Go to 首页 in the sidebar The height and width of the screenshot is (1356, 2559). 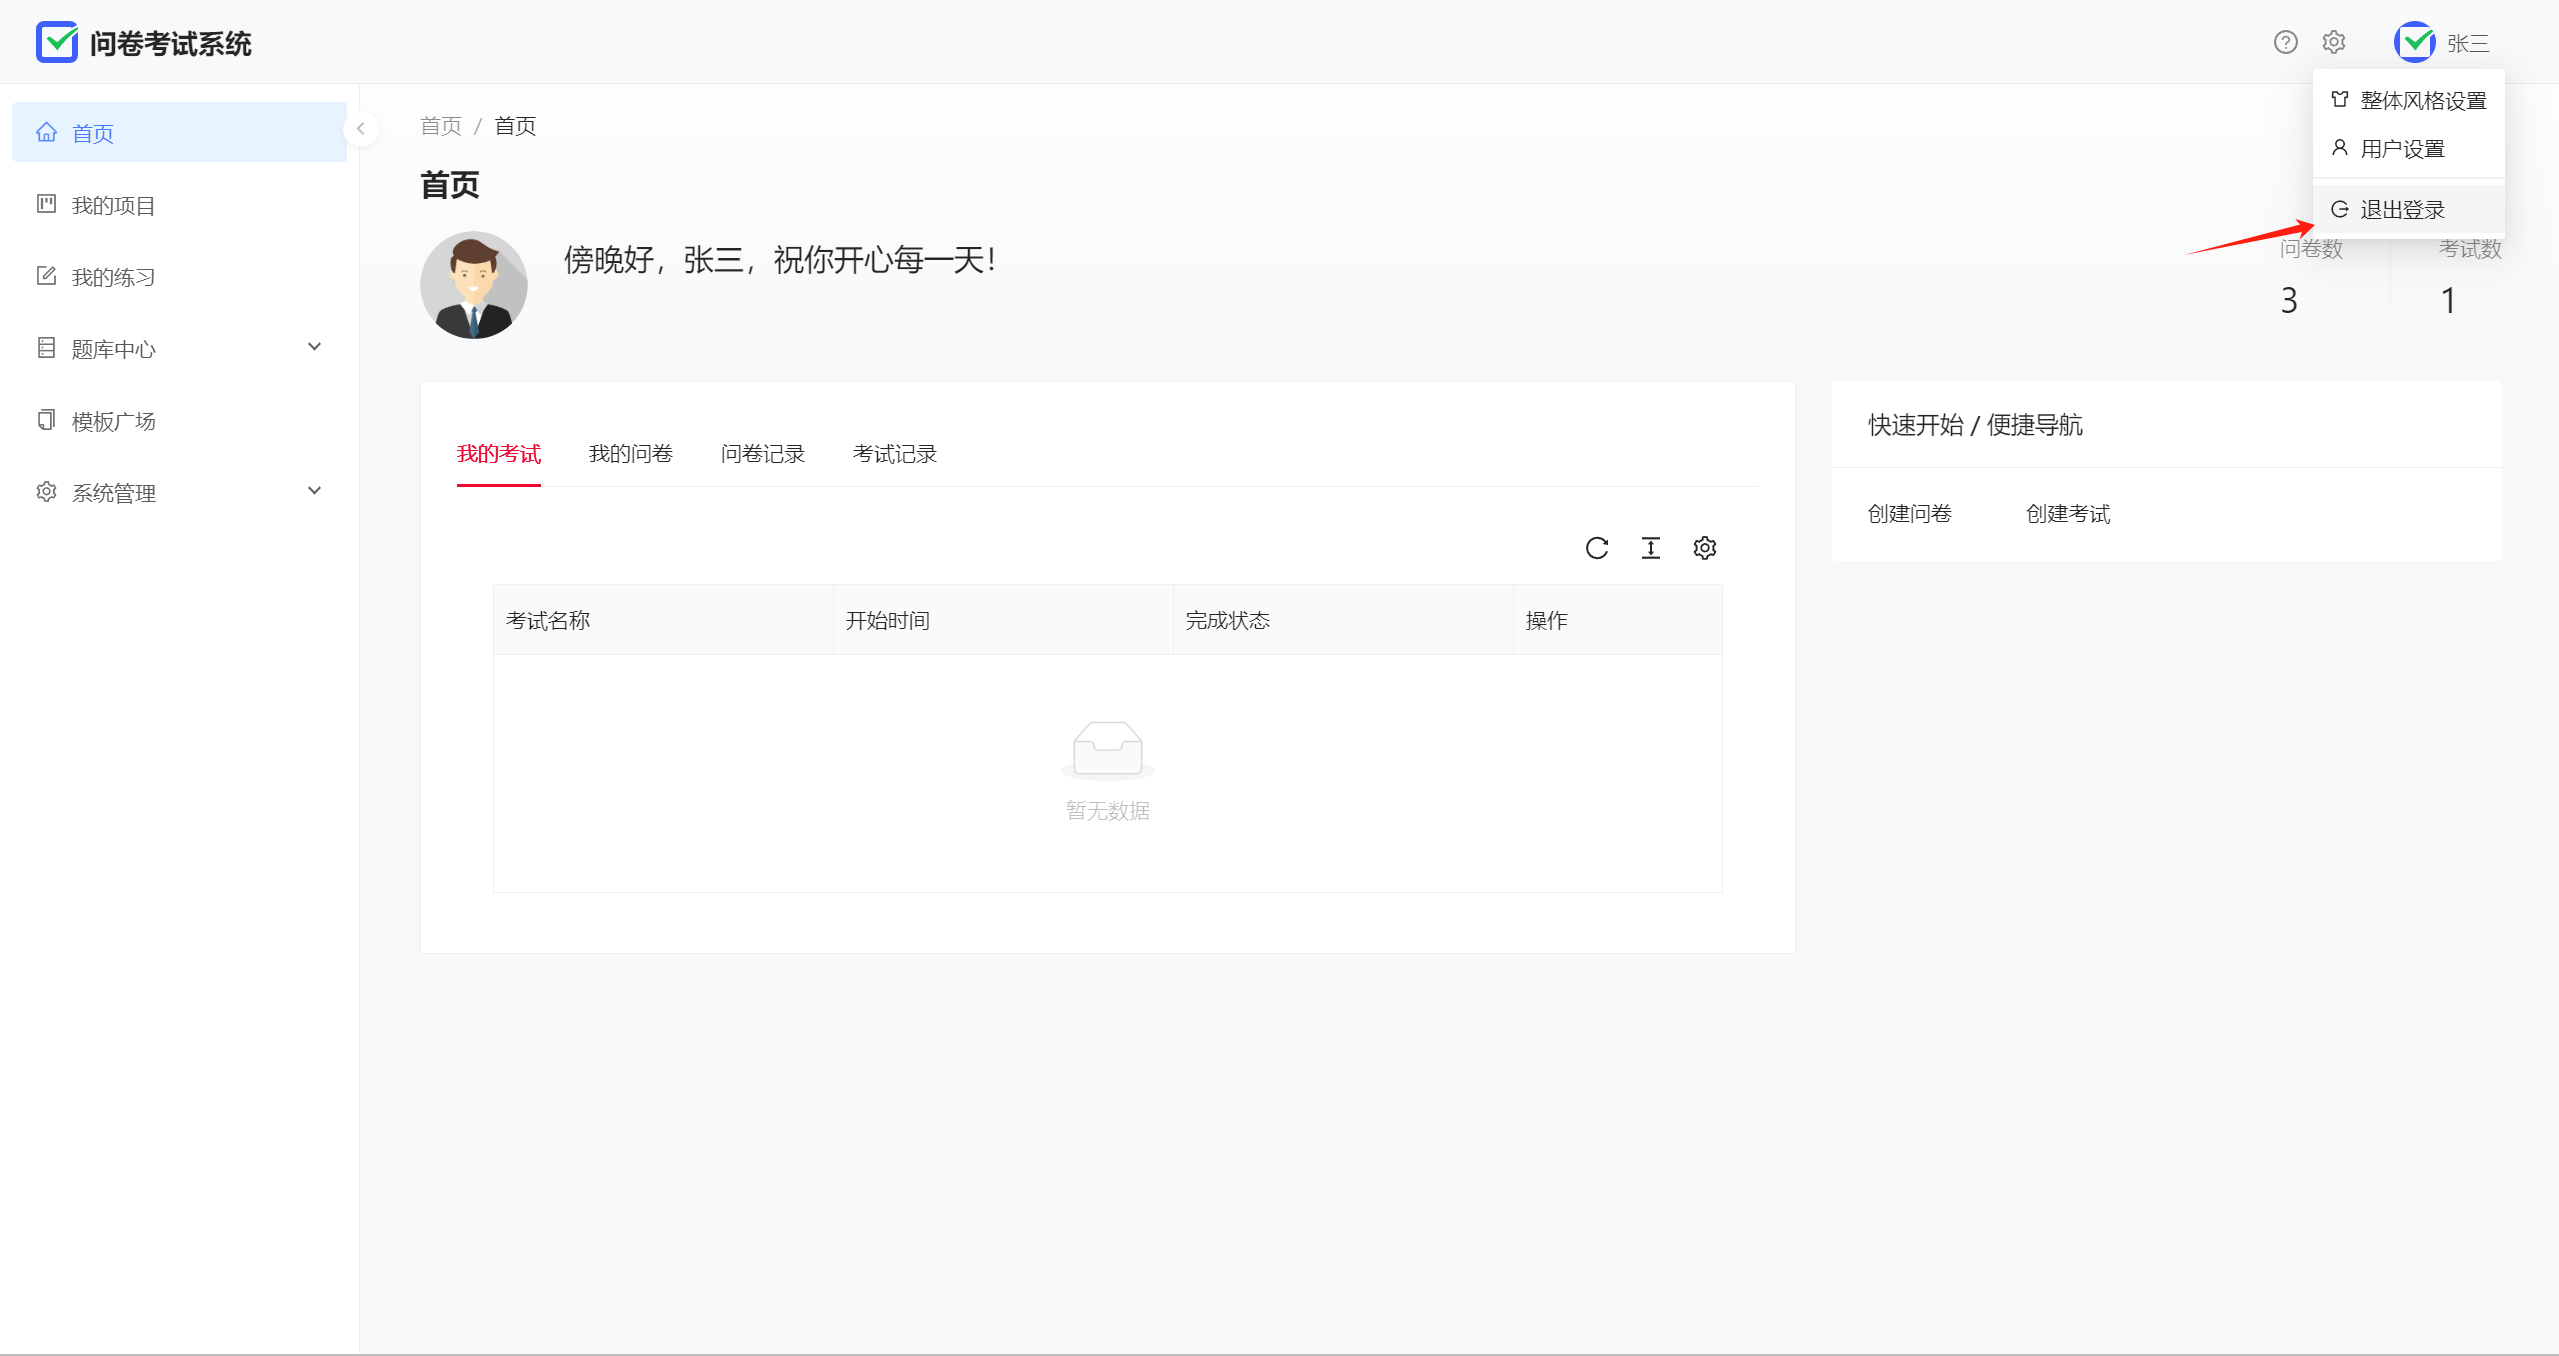coord(179,132)
